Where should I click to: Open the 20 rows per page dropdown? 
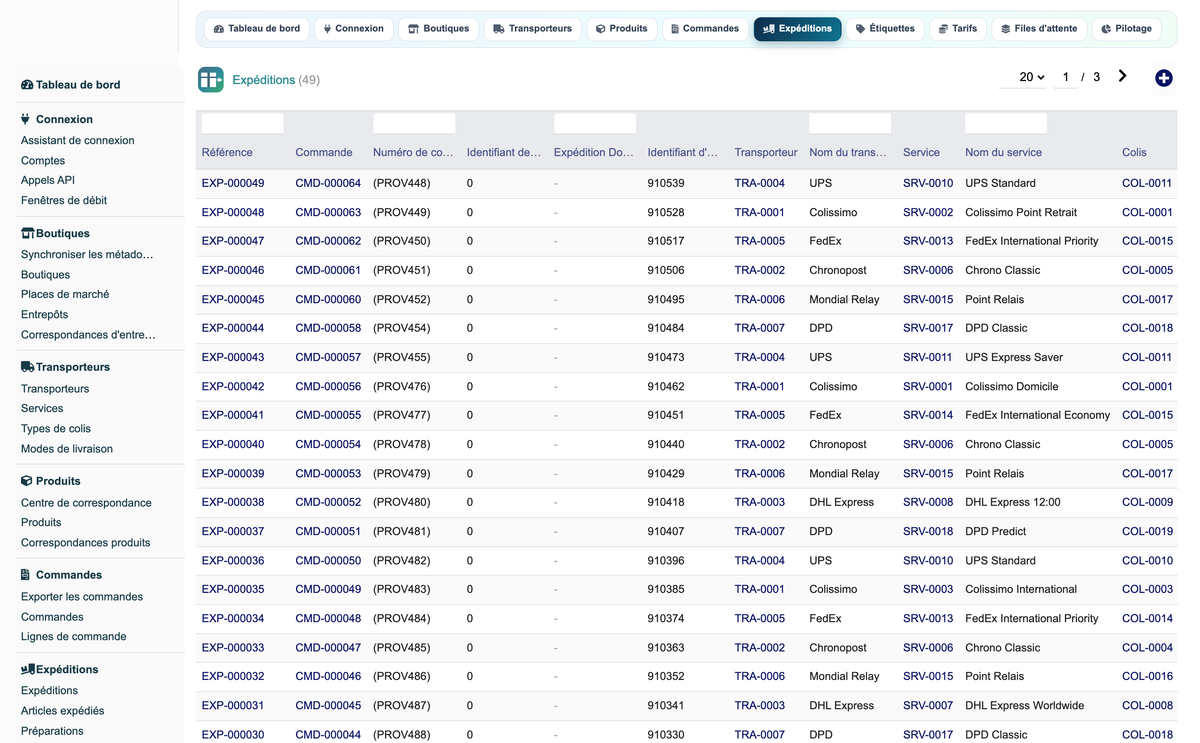point(1031,77)
